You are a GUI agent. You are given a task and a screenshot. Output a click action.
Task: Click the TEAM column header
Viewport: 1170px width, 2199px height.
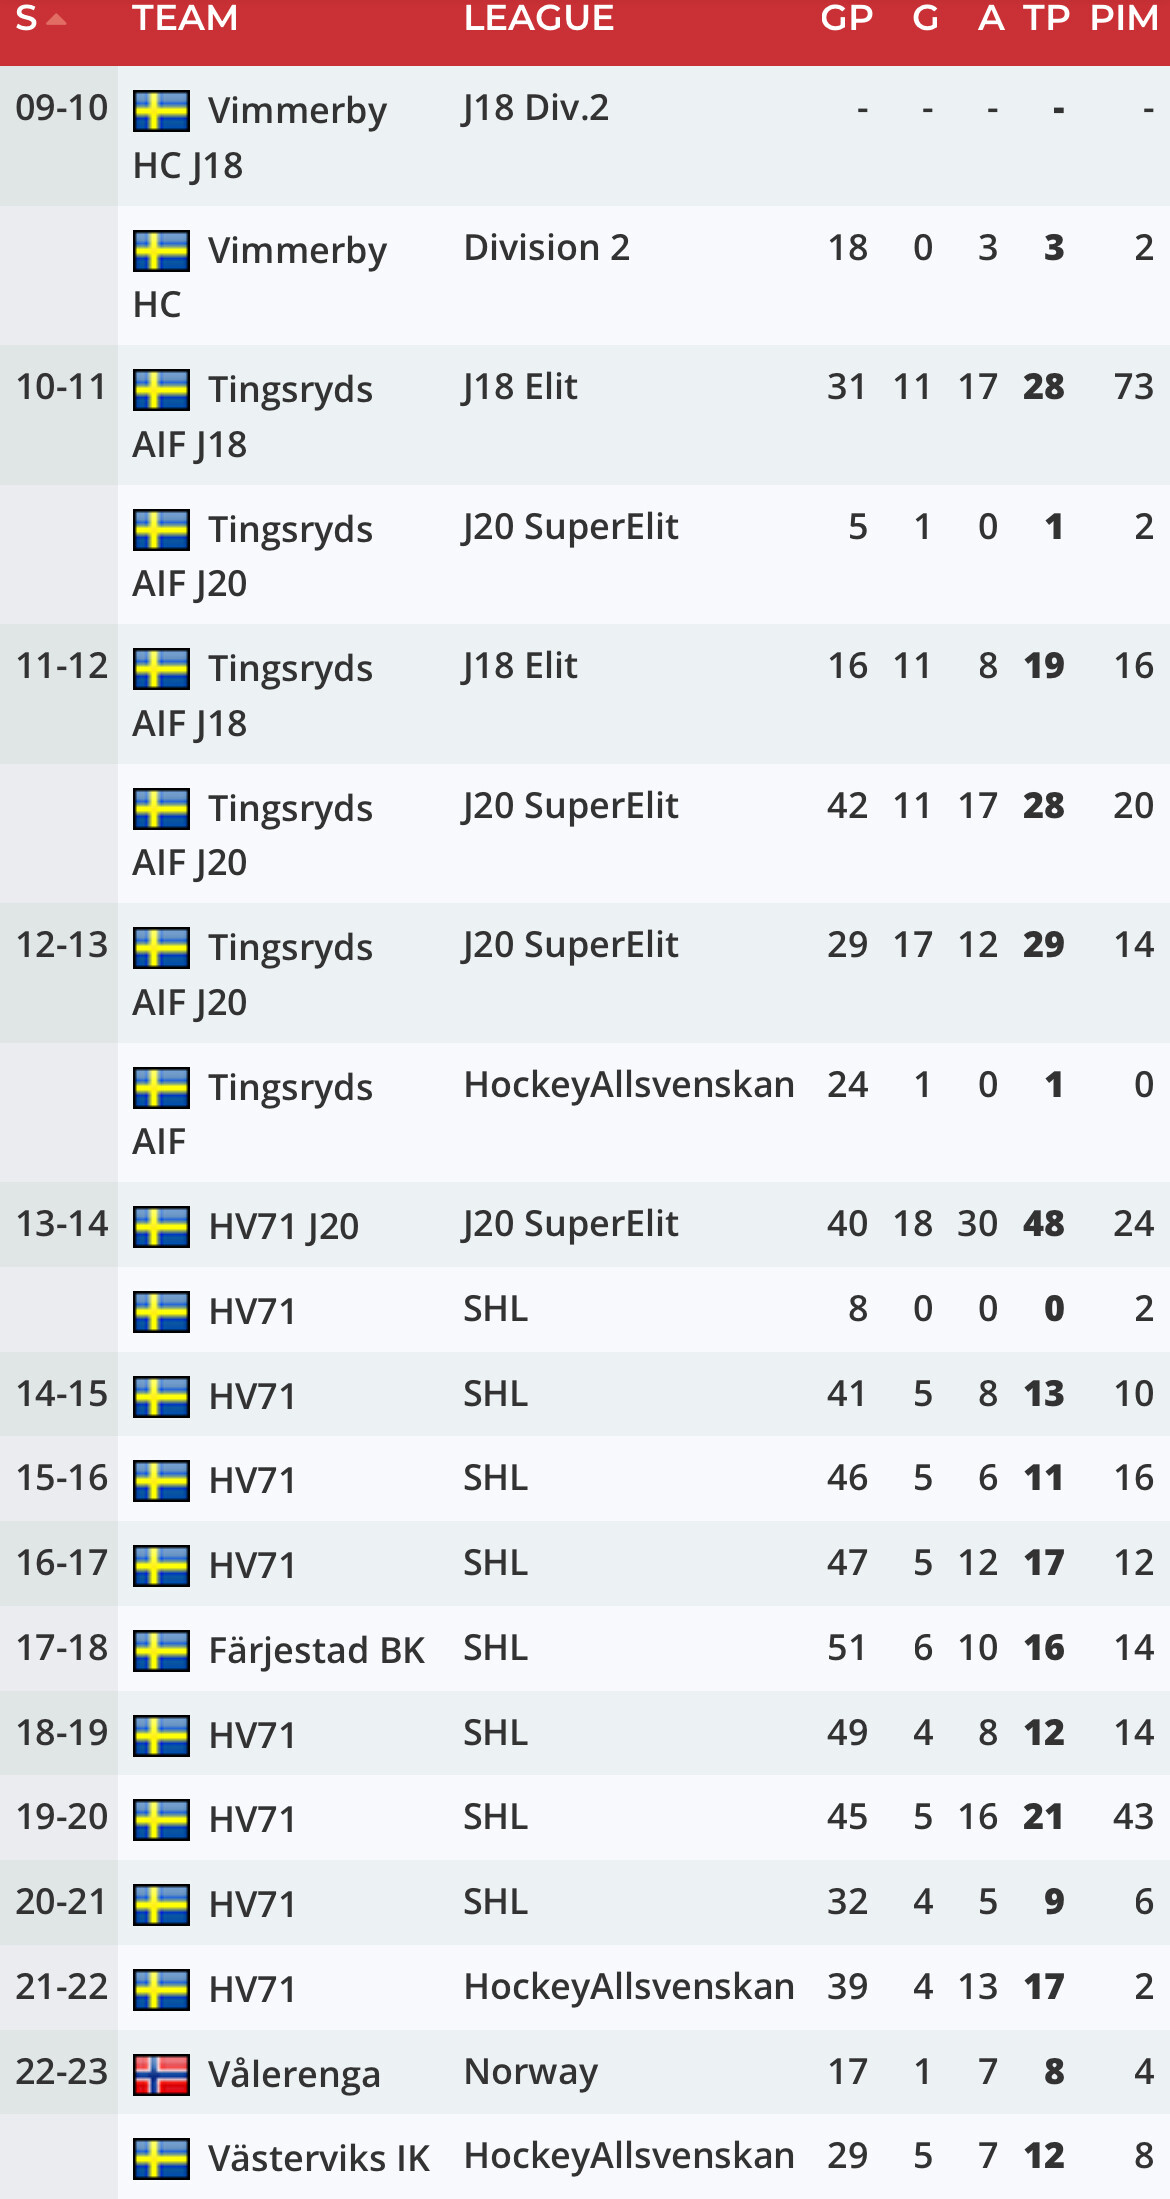tap(185, 18)
